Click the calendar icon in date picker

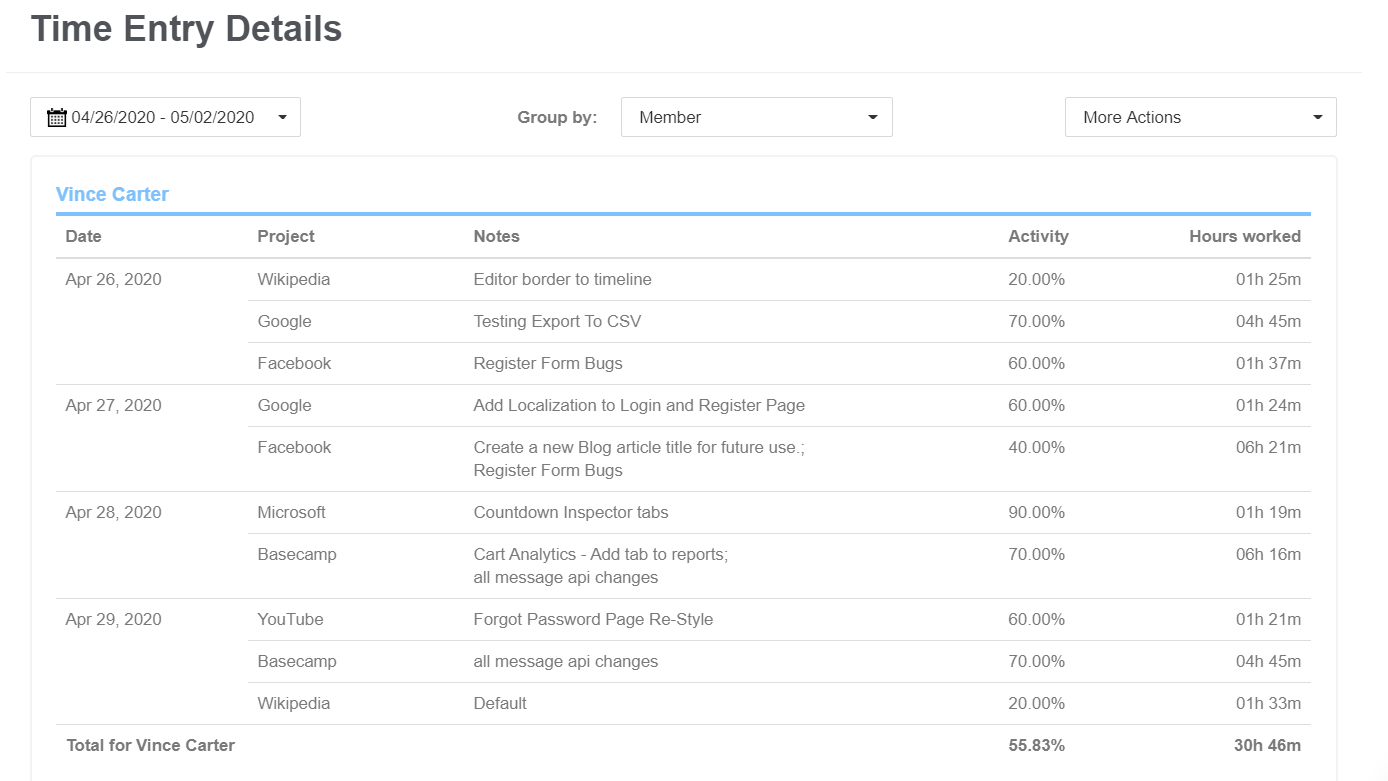[57, 118]
